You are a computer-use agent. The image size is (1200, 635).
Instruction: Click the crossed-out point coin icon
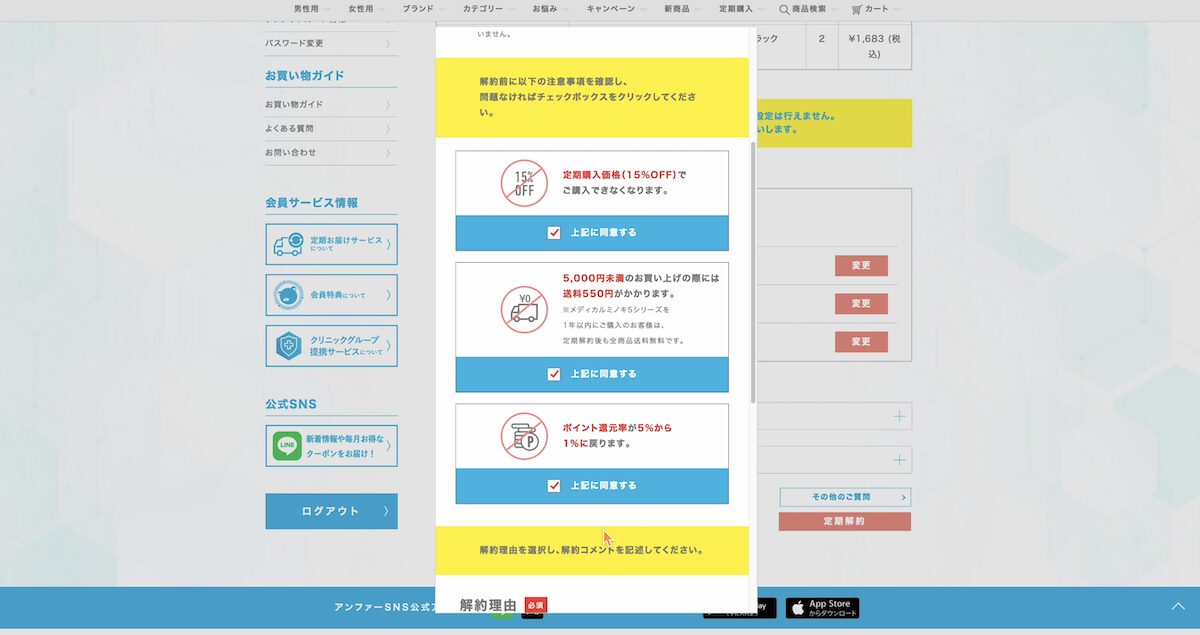(523, 437)
